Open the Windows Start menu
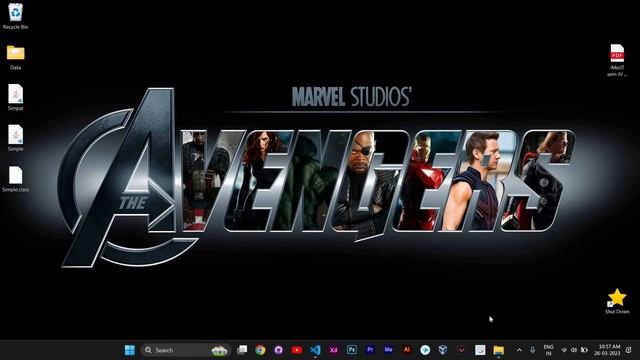The image size is (640, 360). [x=130, y=350]
